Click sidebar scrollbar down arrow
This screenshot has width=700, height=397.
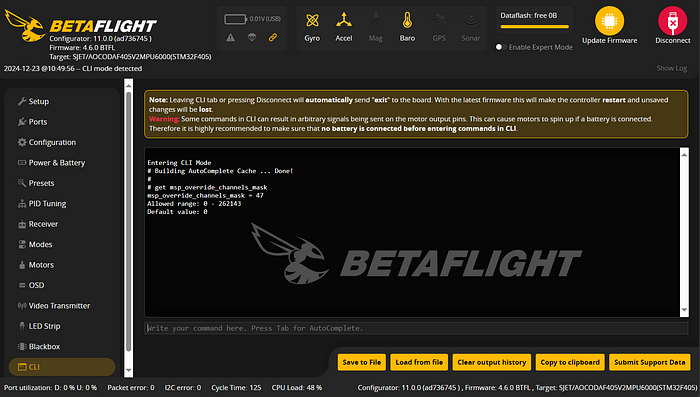[129, 370]
